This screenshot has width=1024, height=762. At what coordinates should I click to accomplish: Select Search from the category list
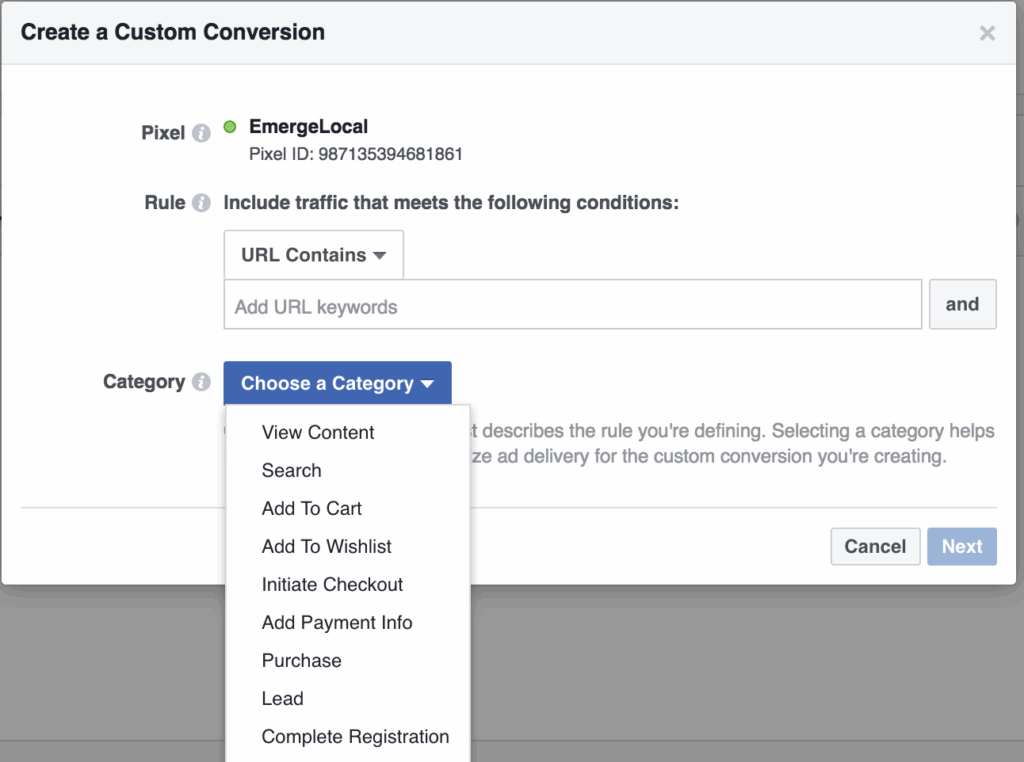pyautogui.click(x=292, y=470)
